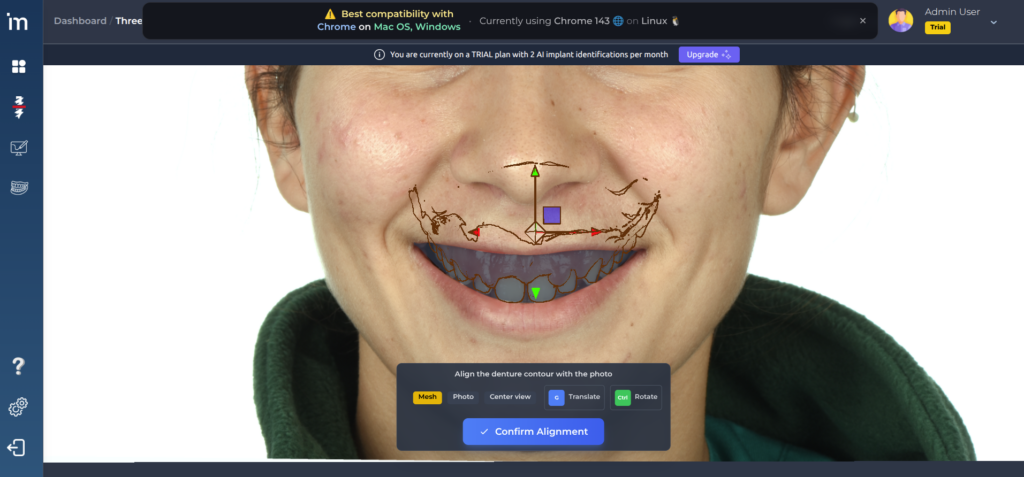
Task: Select the Translate transform mode
Action: pyautogui.click(x=574, y=397)
